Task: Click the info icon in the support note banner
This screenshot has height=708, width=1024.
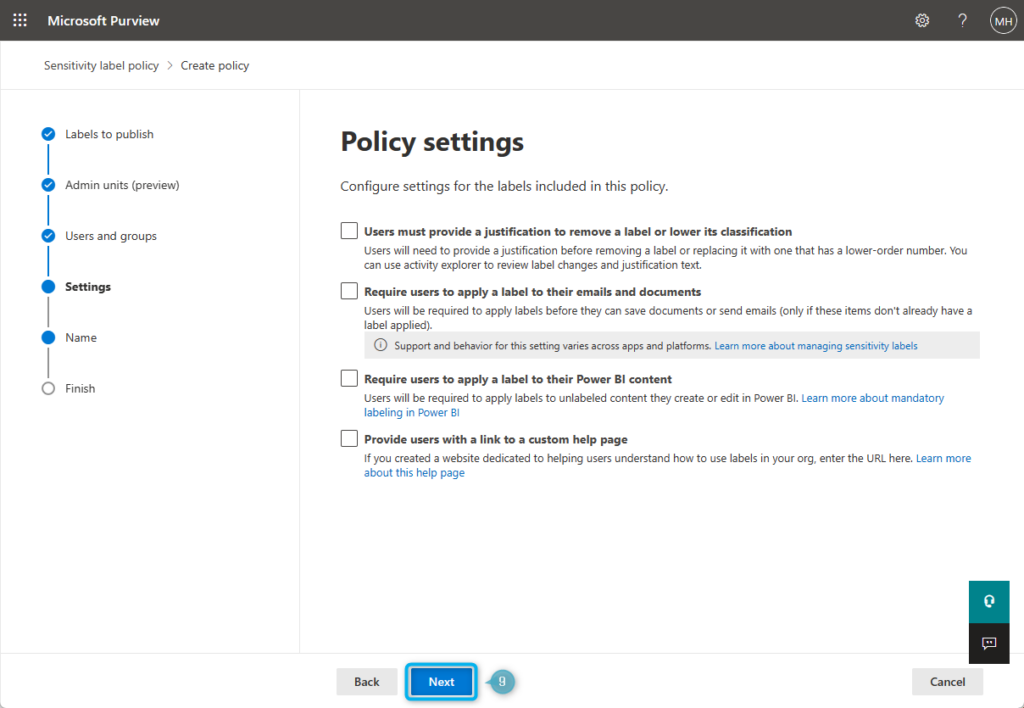Action: (381, 345)
